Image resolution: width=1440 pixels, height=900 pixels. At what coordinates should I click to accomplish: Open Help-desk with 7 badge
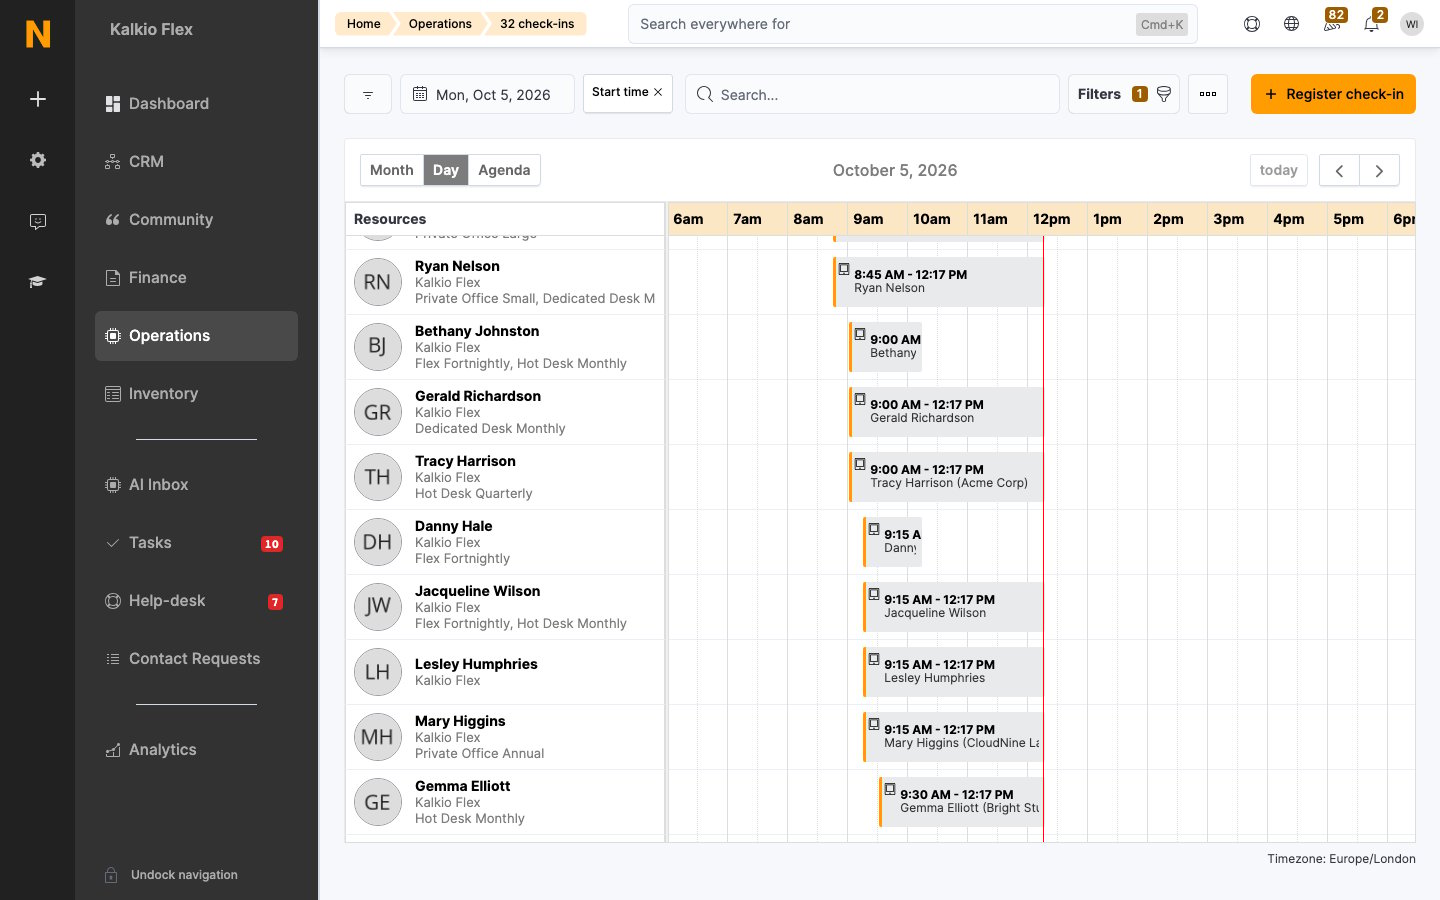click(x=196, y=601)
